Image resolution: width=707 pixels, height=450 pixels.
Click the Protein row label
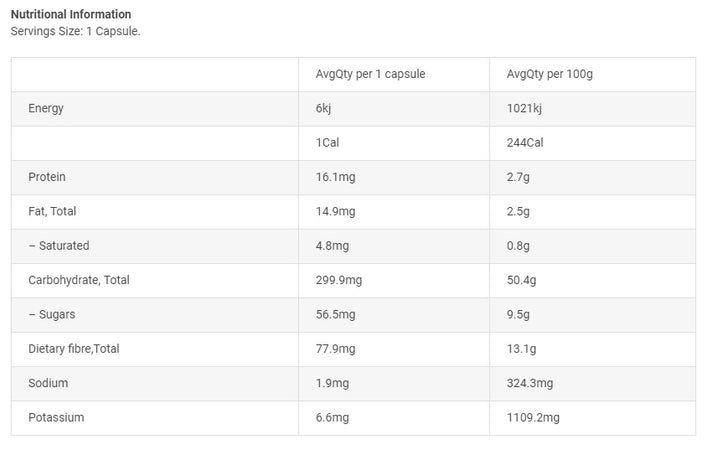coord(47,177)
